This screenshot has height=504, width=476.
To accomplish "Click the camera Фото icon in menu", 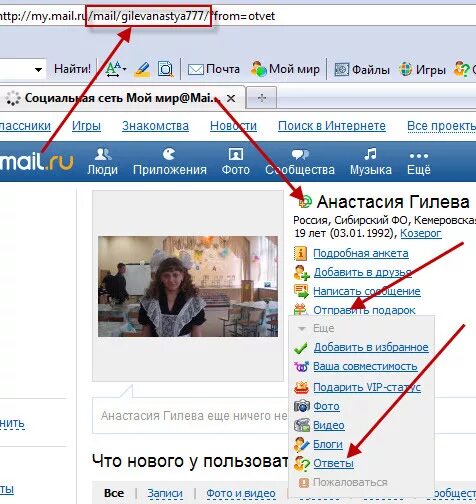I will [302, 406].
